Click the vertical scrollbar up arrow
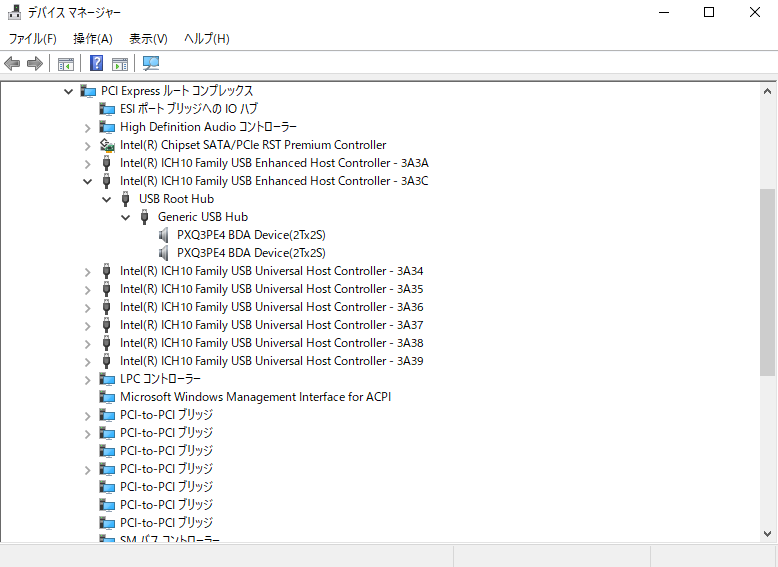 (767, 91)
